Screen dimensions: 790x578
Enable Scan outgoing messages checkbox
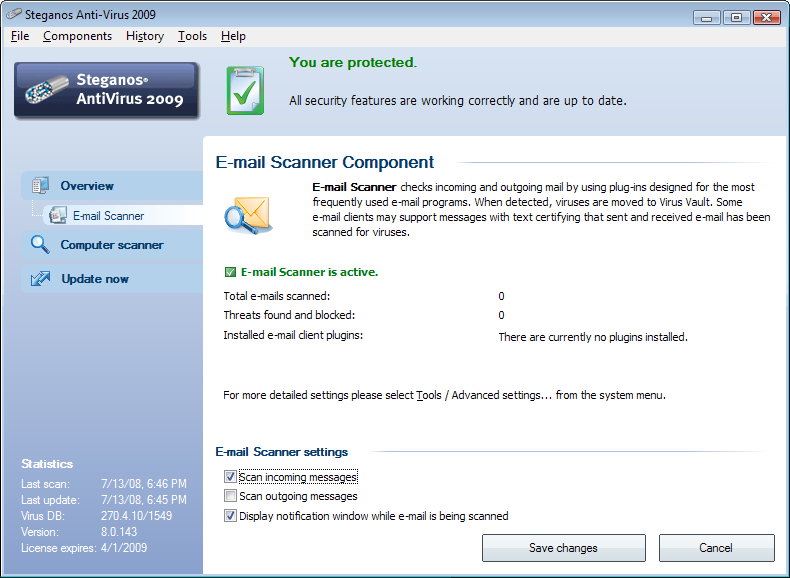pos(230,496)
